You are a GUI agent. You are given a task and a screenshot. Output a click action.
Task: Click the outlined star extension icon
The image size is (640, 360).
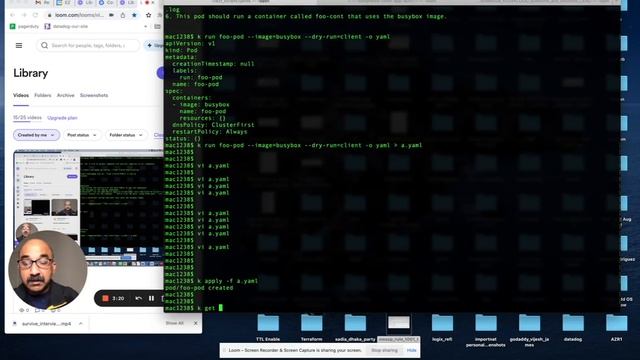pyautogui.click(x=149, y=15)
